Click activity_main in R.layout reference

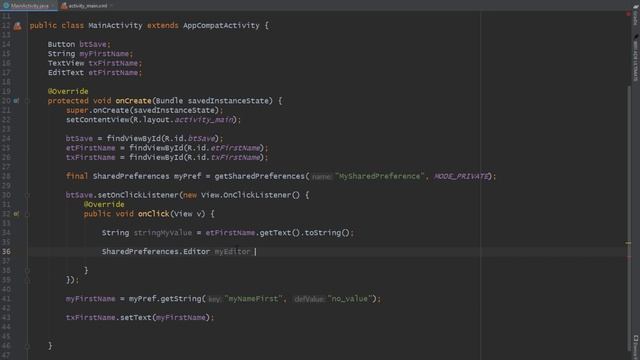point(204,120)
